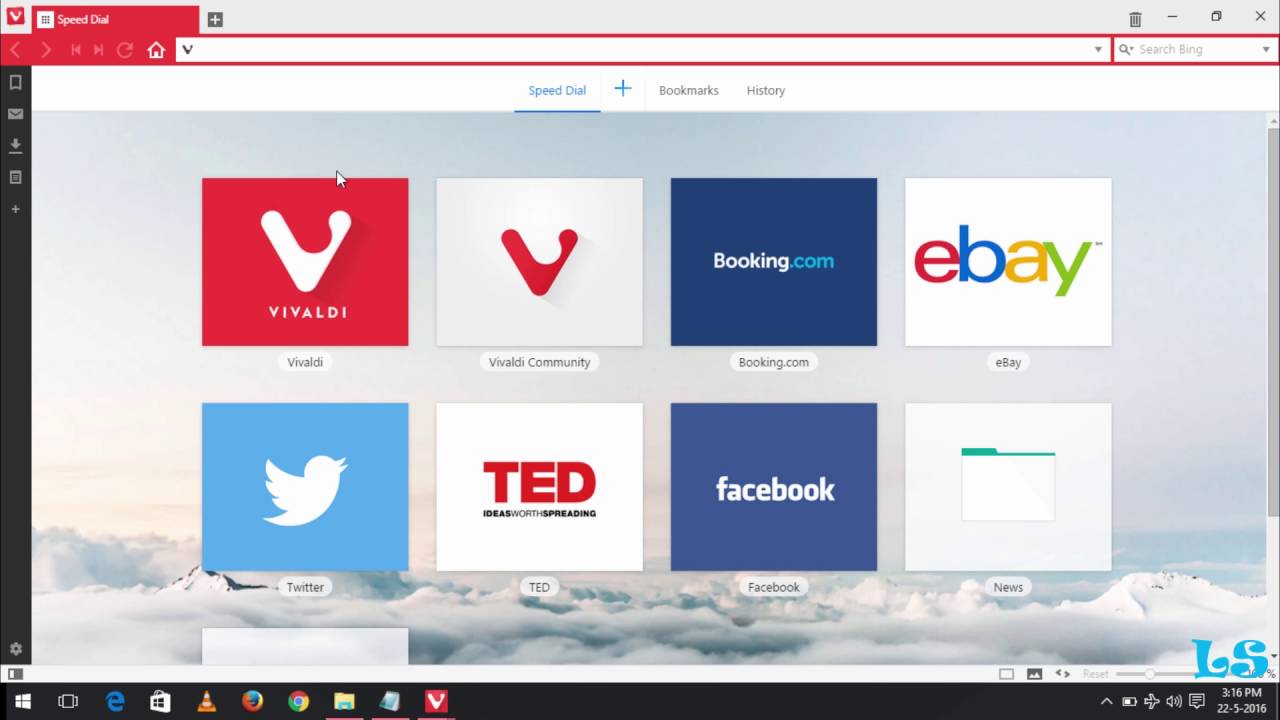The width and height of the screenshot is (1280, 720).
Task: Reload the current page
Action: click(x=125, y=49)
